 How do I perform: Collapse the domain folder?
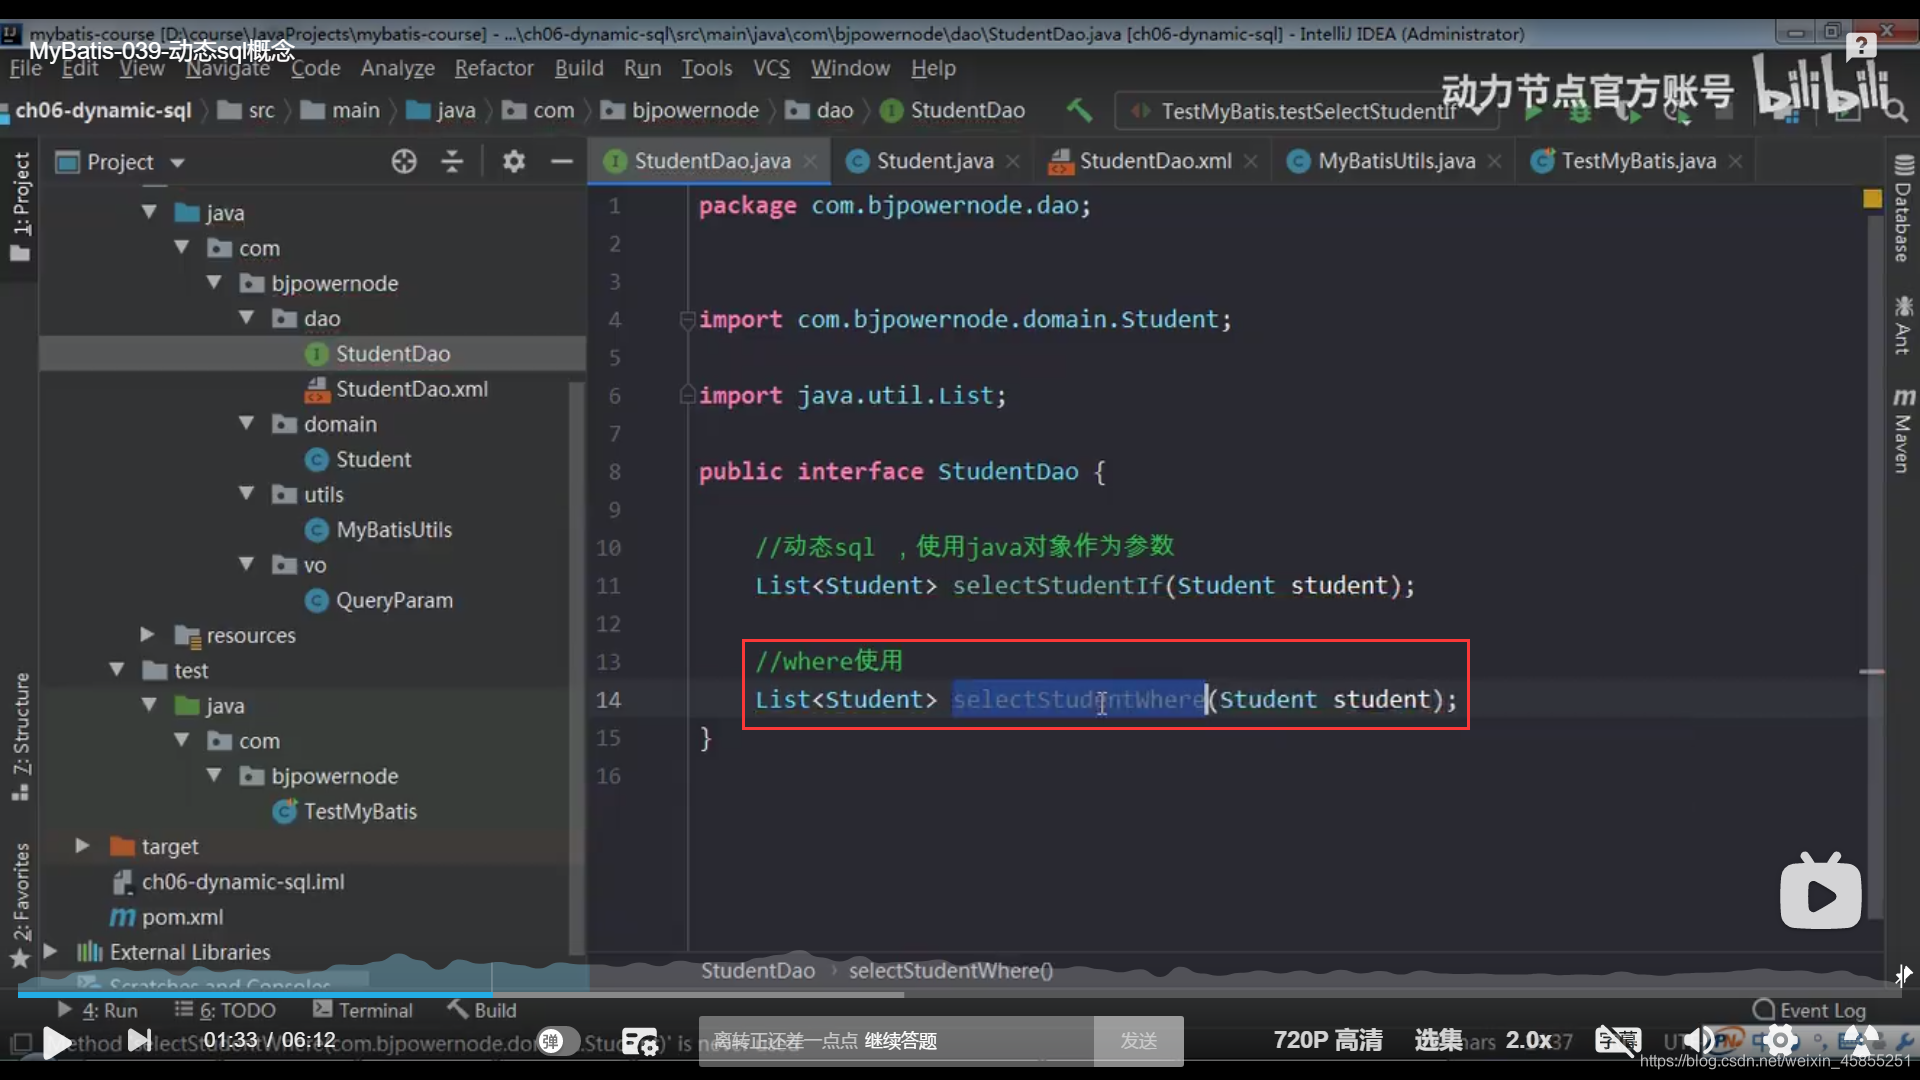coord(247,424)
